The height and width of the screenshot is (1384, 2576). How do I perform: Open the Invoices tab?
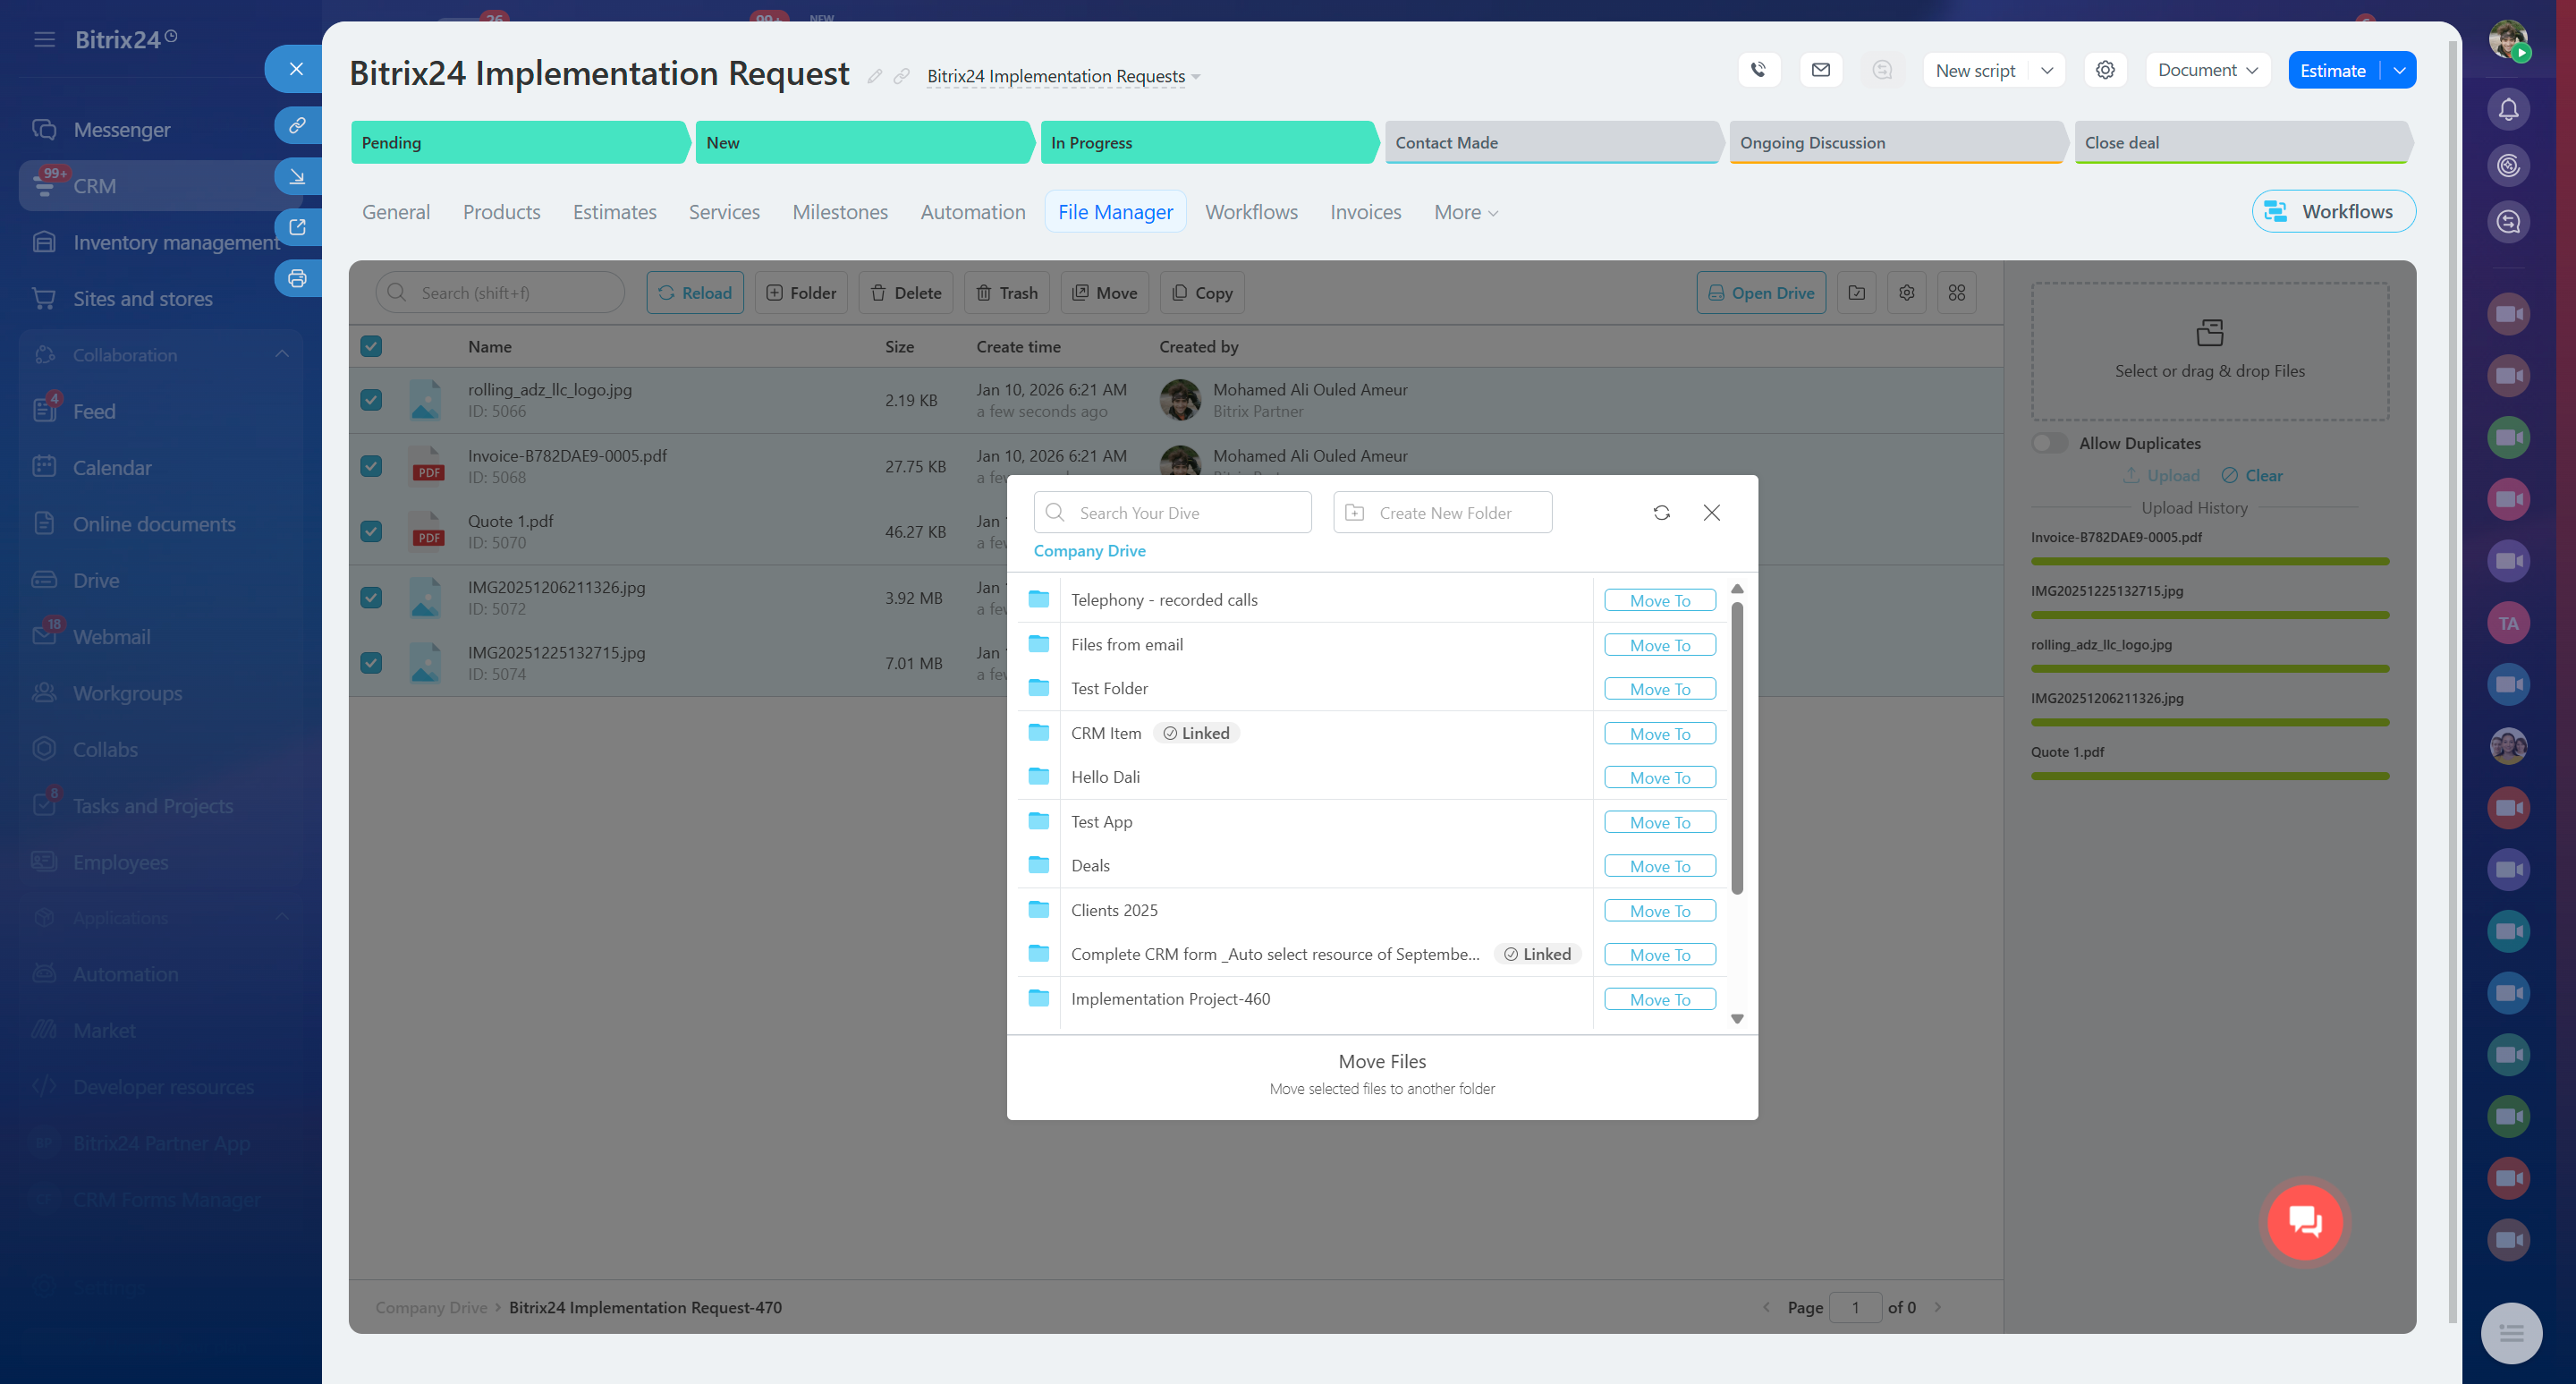pyautogui.click(x=1365, y=212)
